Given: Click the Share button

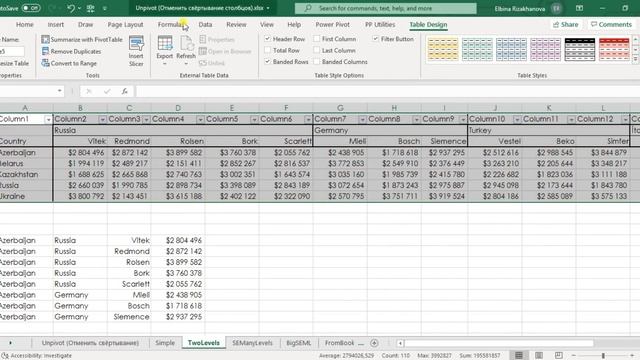Looking at the screenshot, I should (x=565, y=24).
